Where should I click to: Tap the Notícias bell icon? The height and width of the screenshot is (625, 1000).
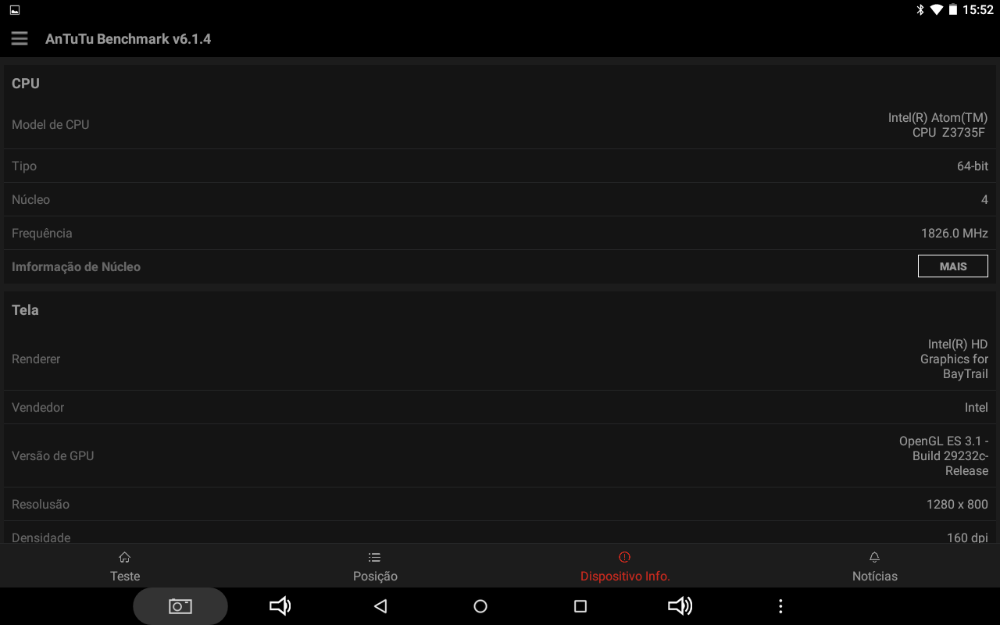click(x=874, y=557)
